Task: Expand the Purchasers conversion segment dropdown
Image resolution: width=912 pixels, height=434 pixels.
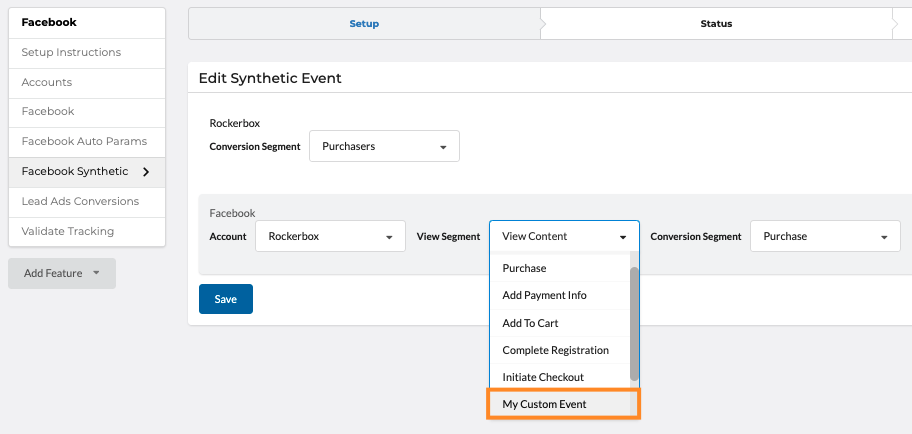Action: (384, 146)
